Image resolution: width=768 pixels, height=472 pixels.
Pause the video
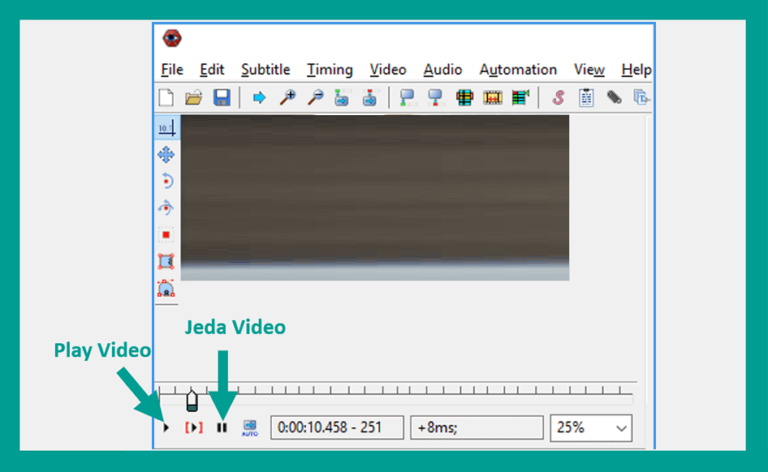point(222,428)
